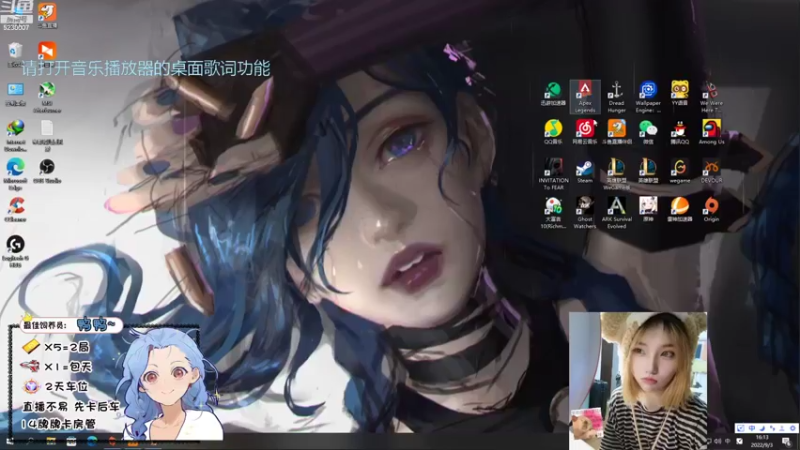Open the Ghost Watchers shortcut
This screenshot has height=450, width=800.
[x=585, y=213]
